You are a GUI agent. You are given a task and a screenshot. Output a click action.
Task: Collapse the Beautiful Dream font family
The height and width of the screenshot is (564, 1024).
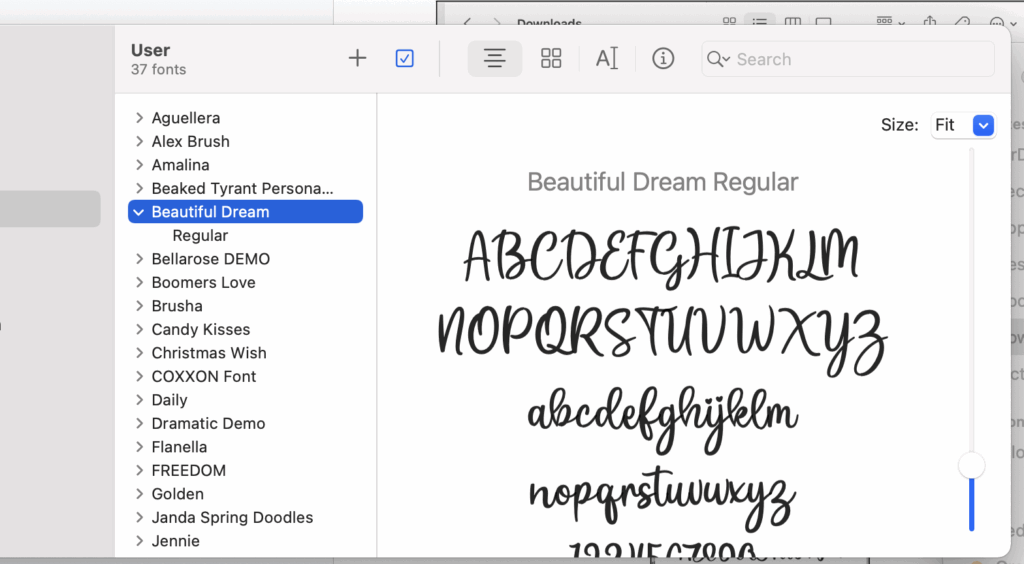(x=139, y=212)
